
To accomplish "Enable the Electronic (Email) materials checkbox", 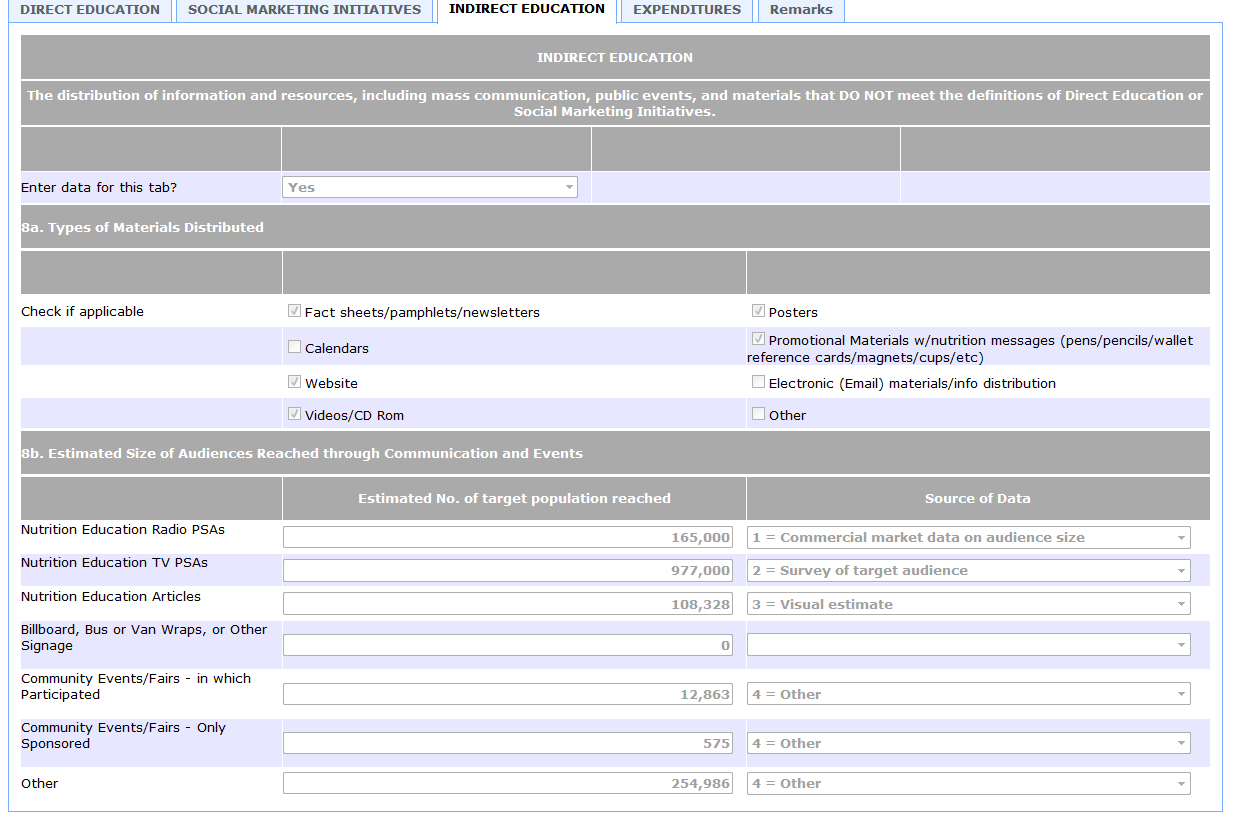I will pyautogui.click(x=758, y=382).
